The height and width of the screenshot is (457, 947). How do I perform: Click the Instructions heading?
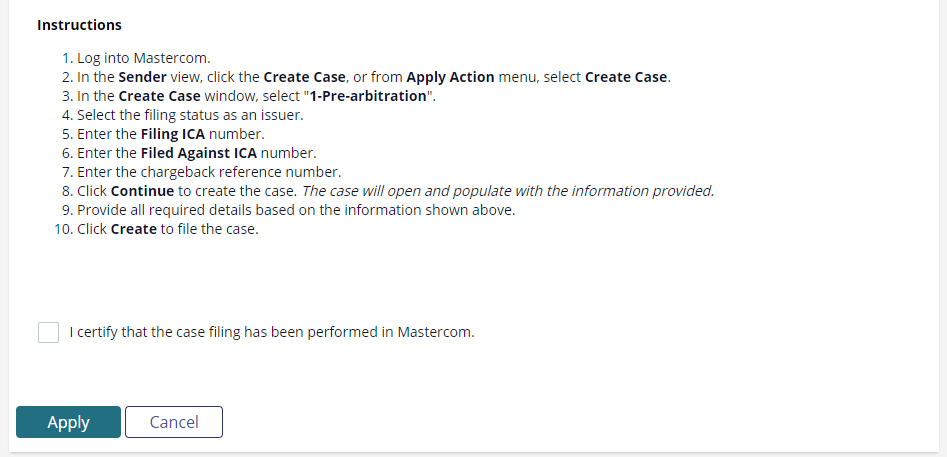click(79, 25)
